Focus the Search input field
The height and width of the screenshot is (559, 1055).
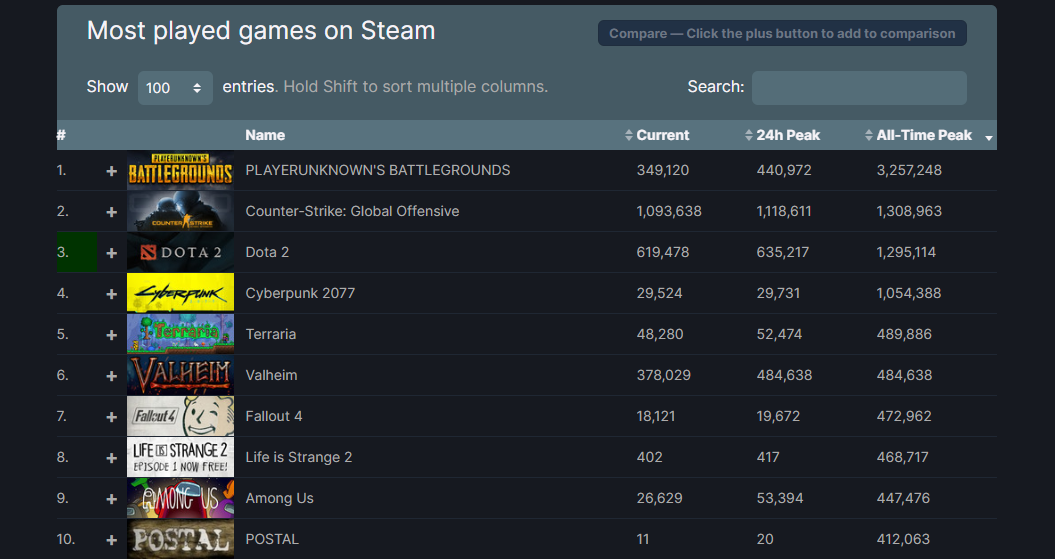859,88
